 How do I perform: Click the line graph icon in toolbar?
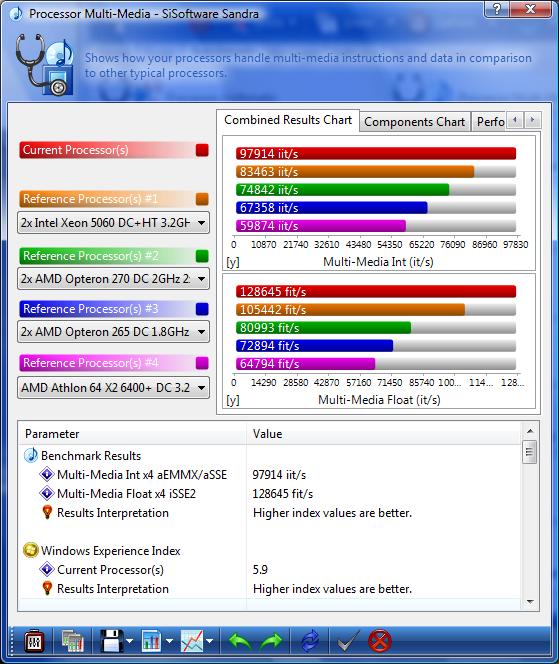192,641
